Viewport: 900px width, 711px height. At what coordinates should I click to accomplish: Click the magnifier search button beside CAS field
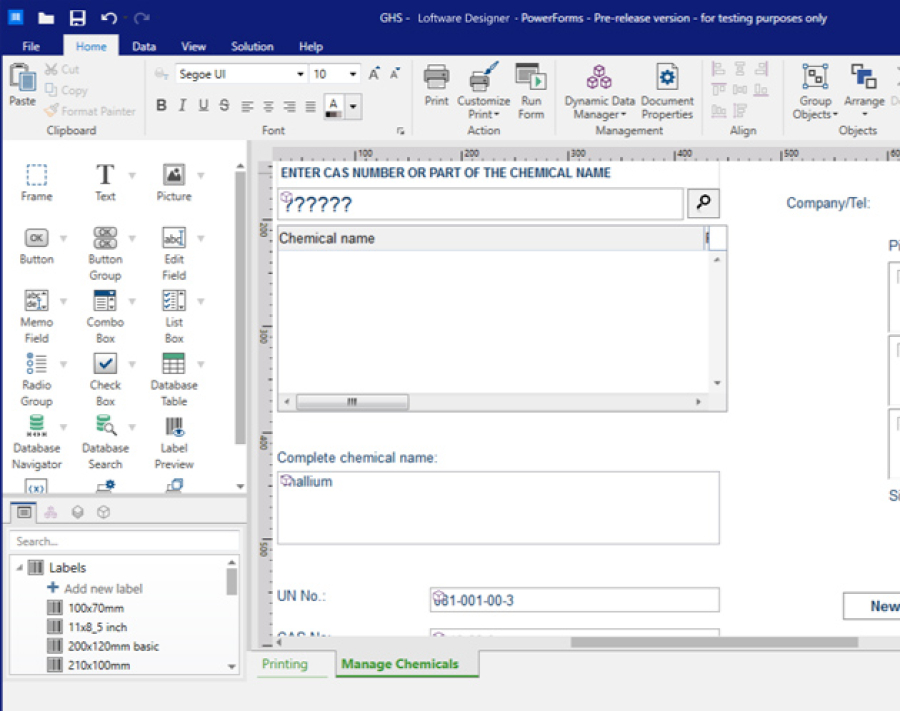(x=703, y=203)
